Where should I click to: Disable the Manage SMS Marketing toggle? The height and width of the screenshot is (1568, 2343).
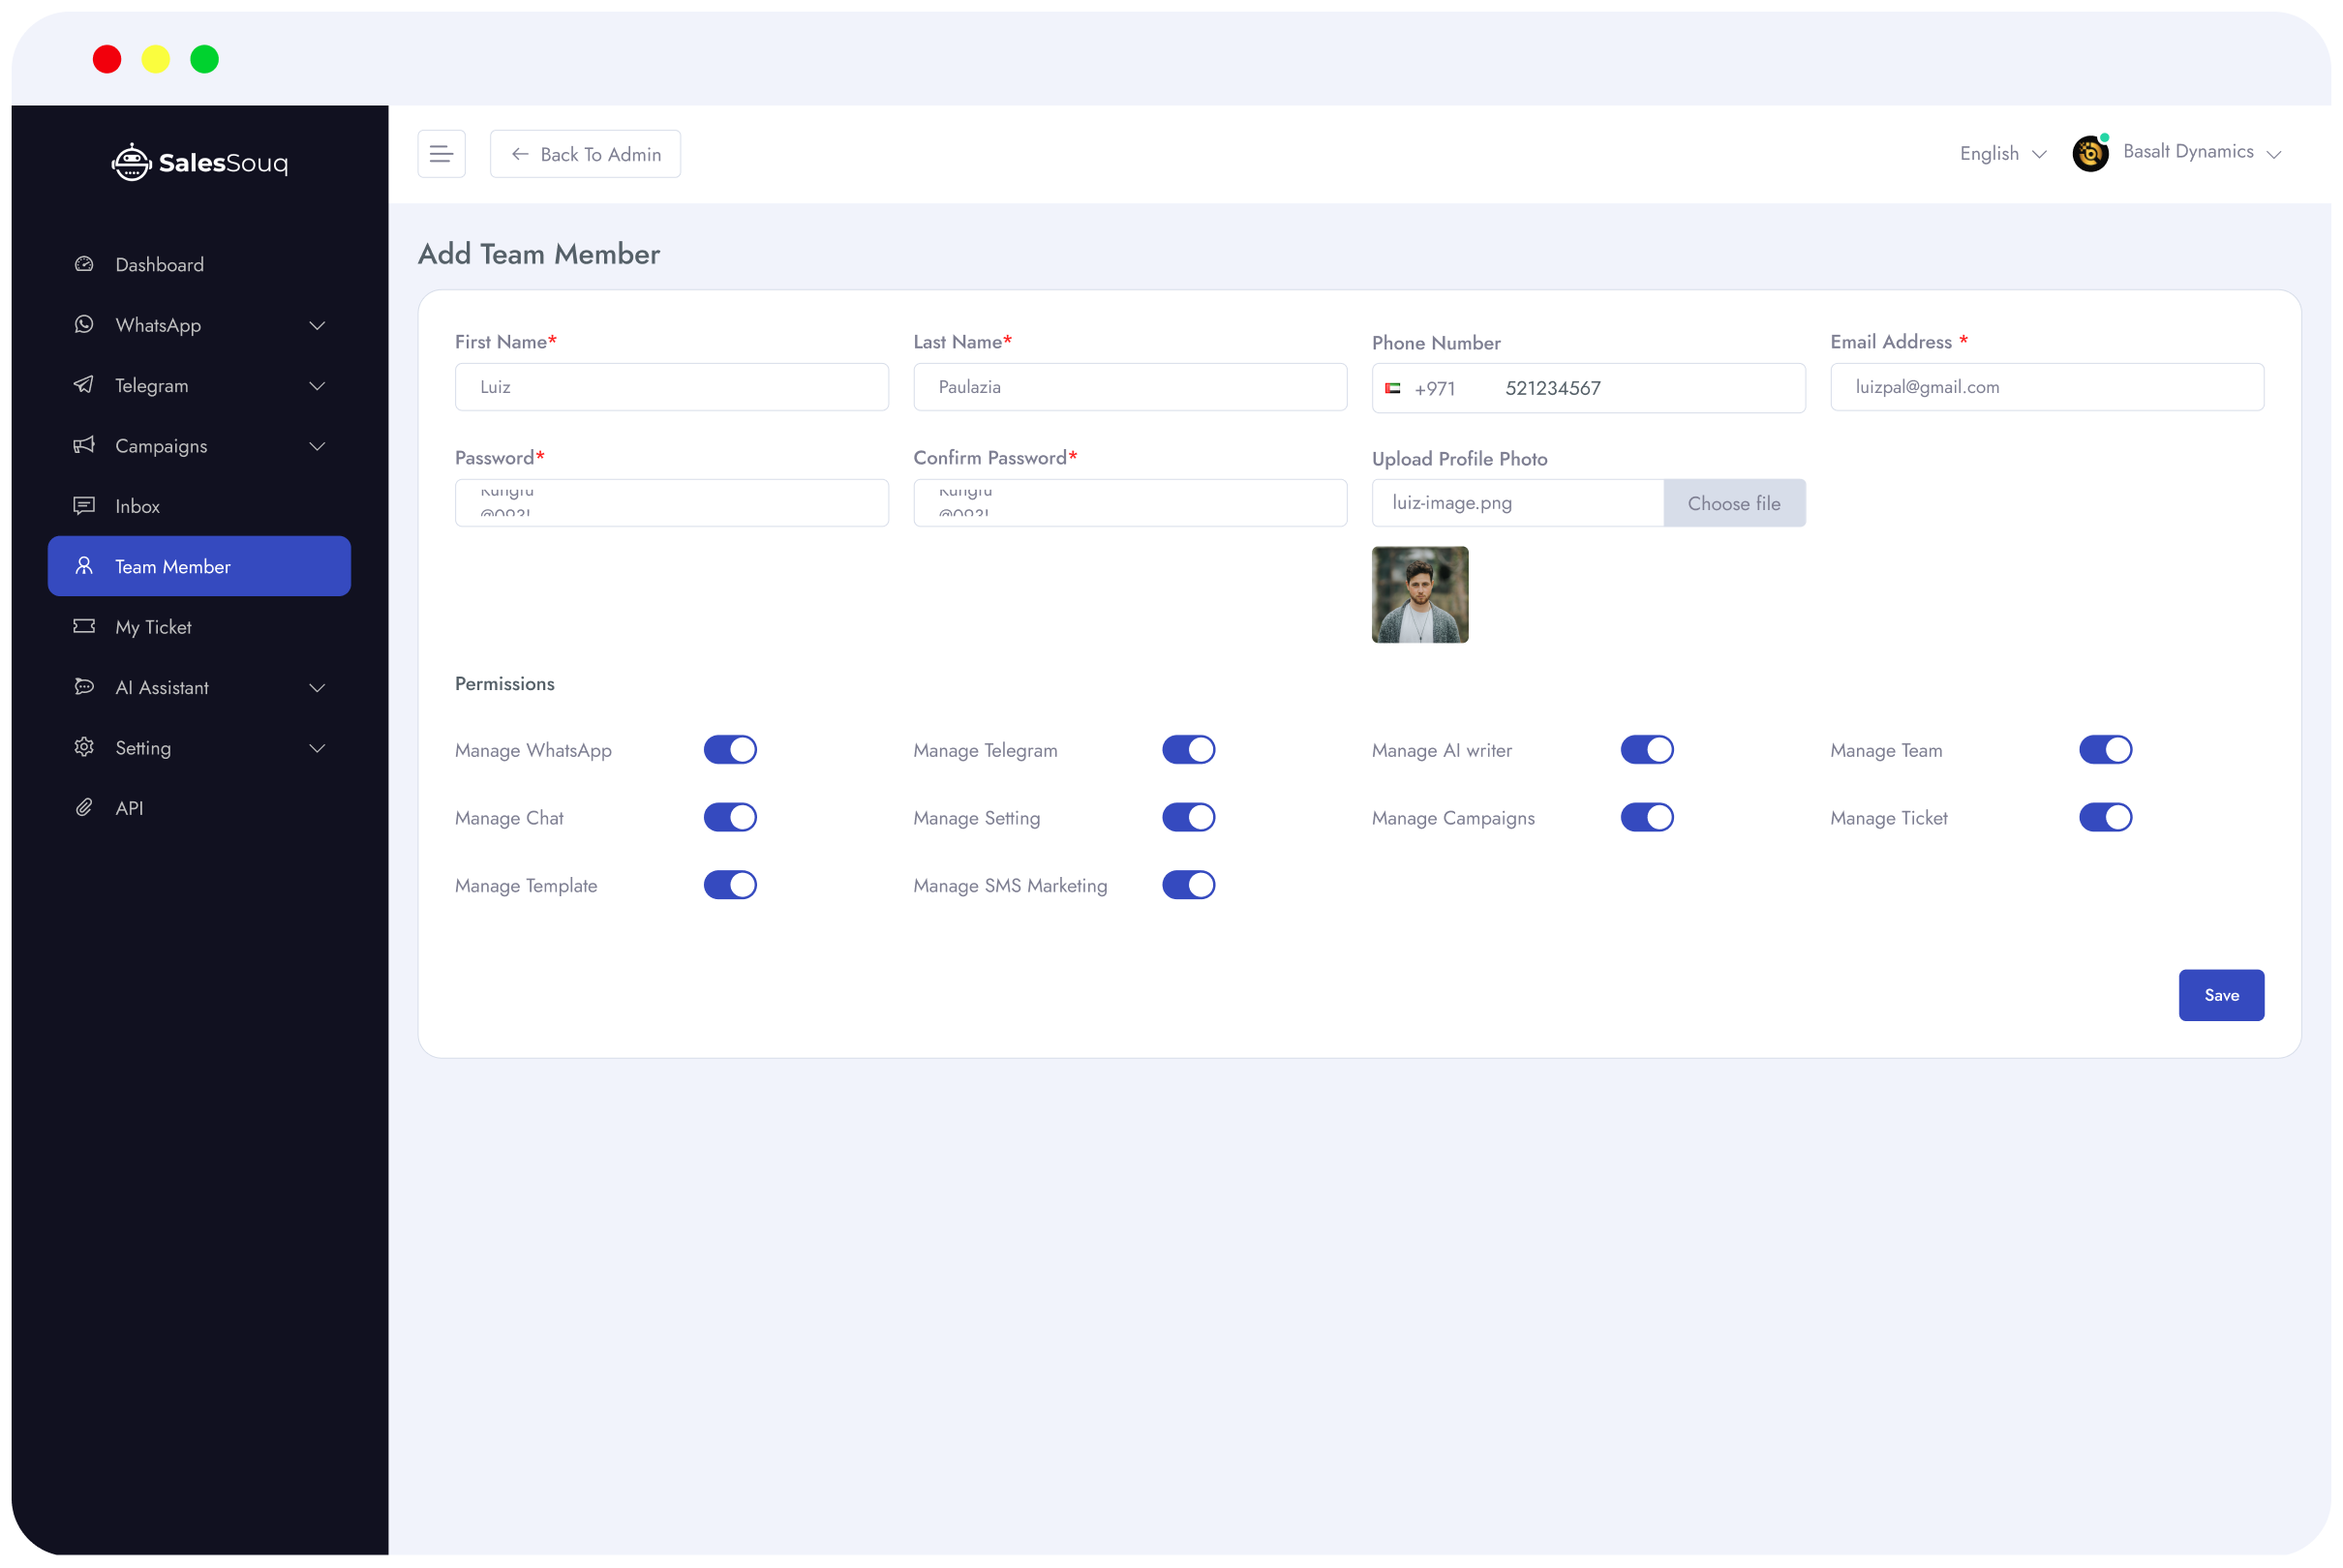[1188, 886]
